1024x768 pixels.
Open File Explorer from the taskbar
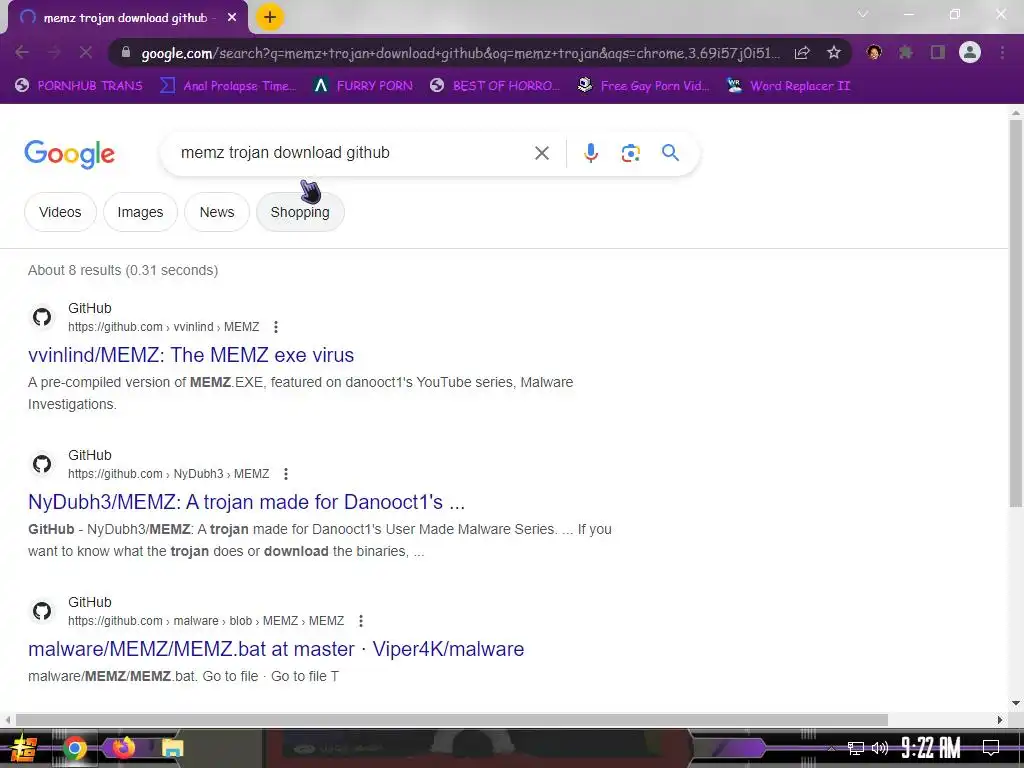click(172, 748)
